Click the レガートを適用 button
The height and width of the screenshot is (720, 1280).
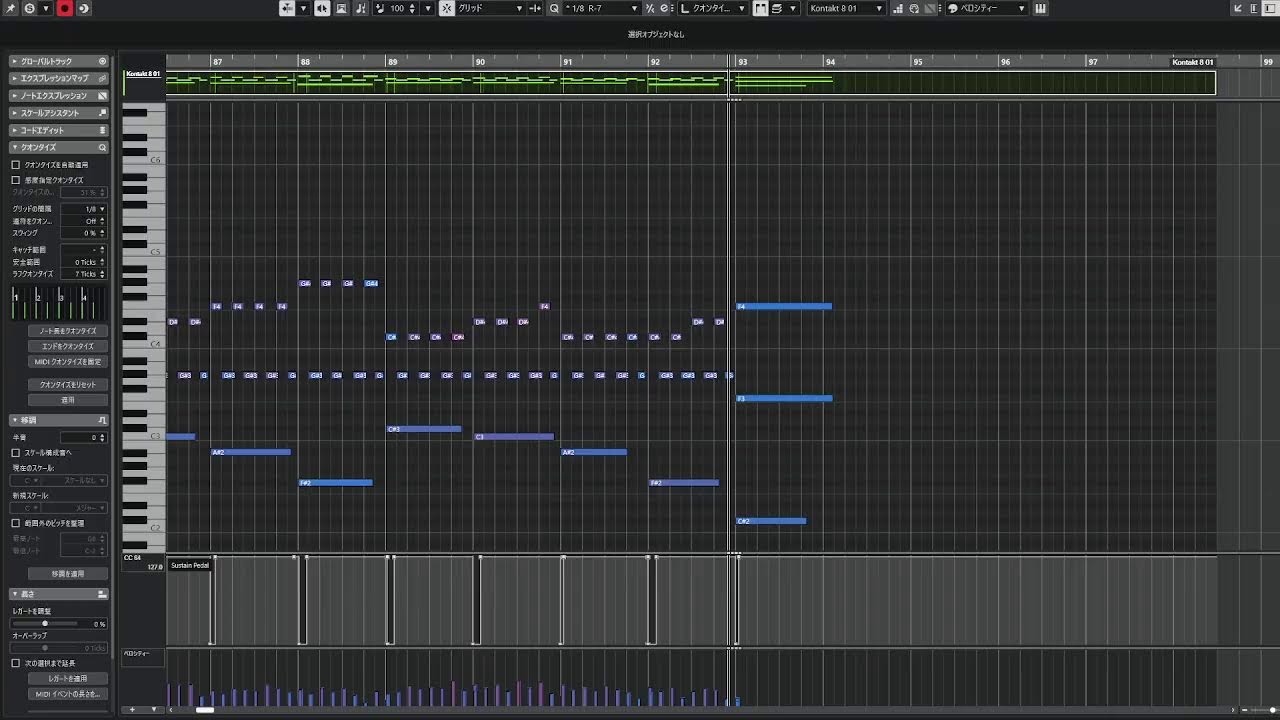coord(68,679)
